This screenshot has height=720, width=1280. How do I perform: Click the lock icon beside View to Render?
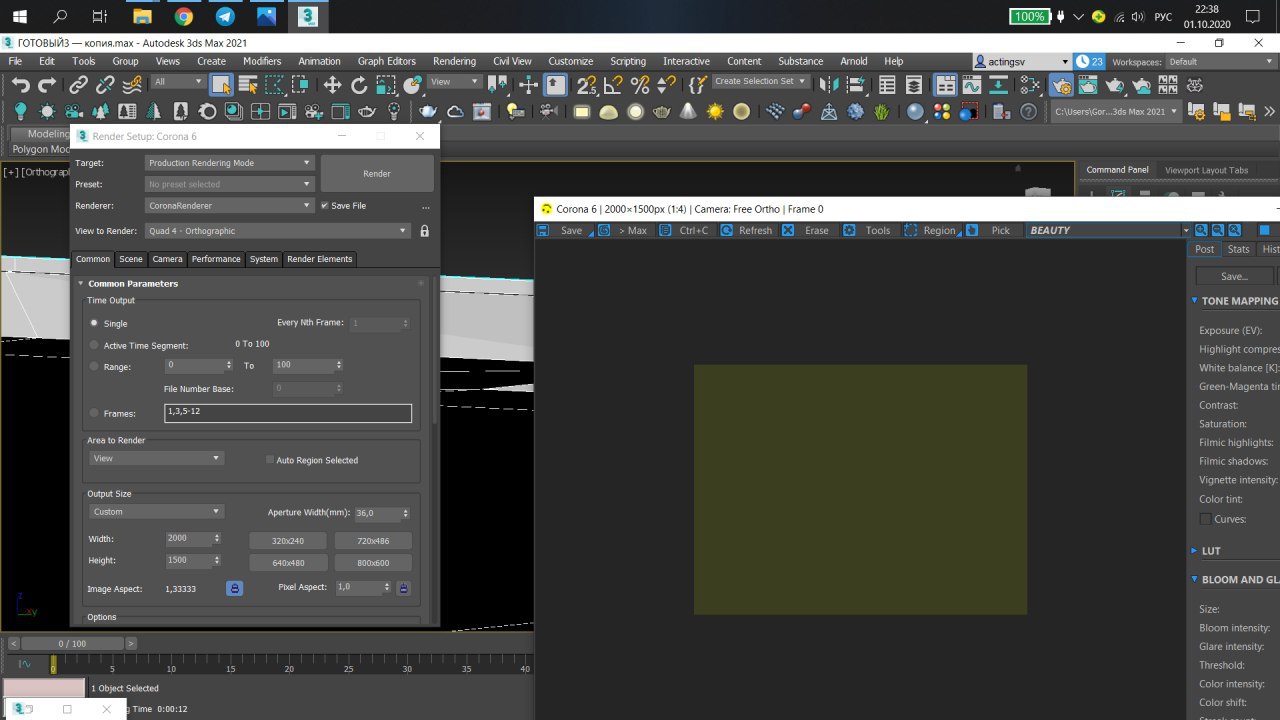424,231
